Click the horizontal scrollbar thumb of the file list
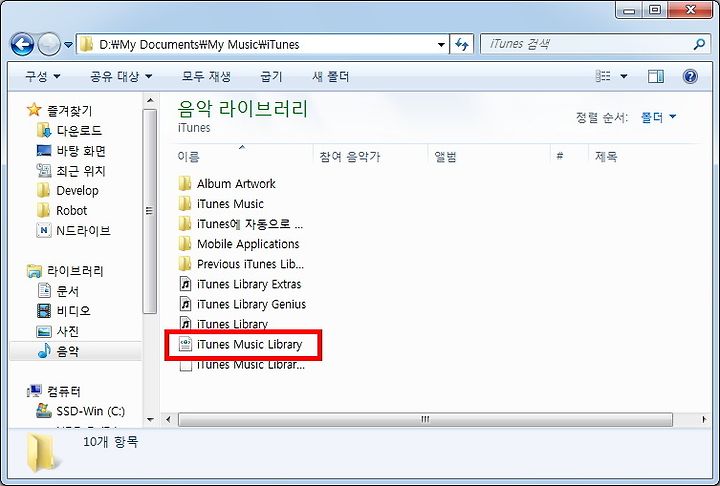Screen dimensions: 720x486 425,419
